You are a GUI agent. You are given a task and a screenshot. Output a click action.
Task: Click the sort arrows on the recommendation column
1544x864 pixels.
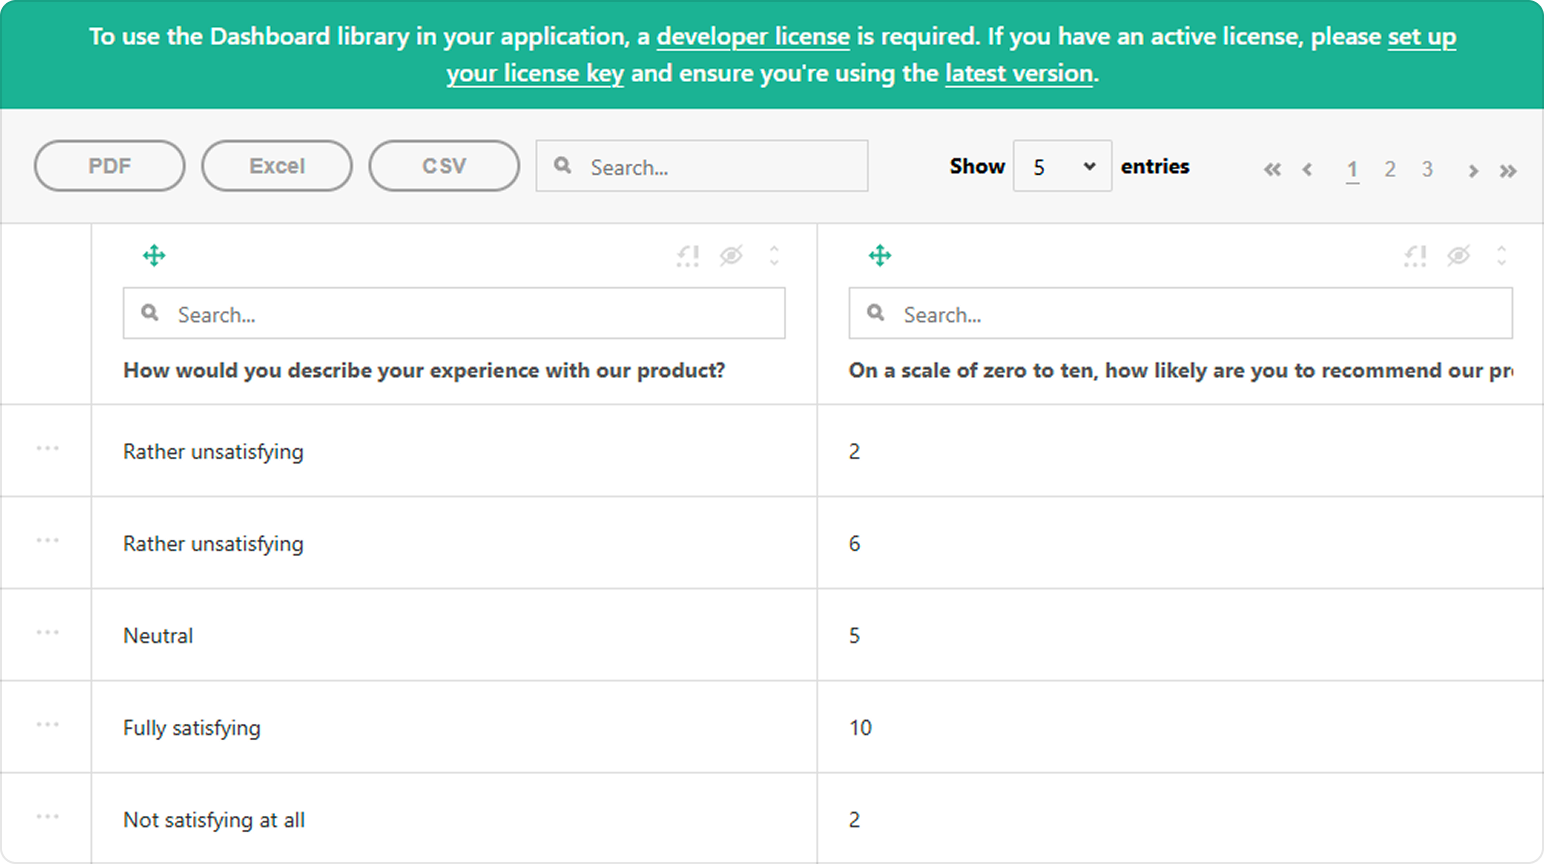pyautogui.click(x=1502, y=256)
